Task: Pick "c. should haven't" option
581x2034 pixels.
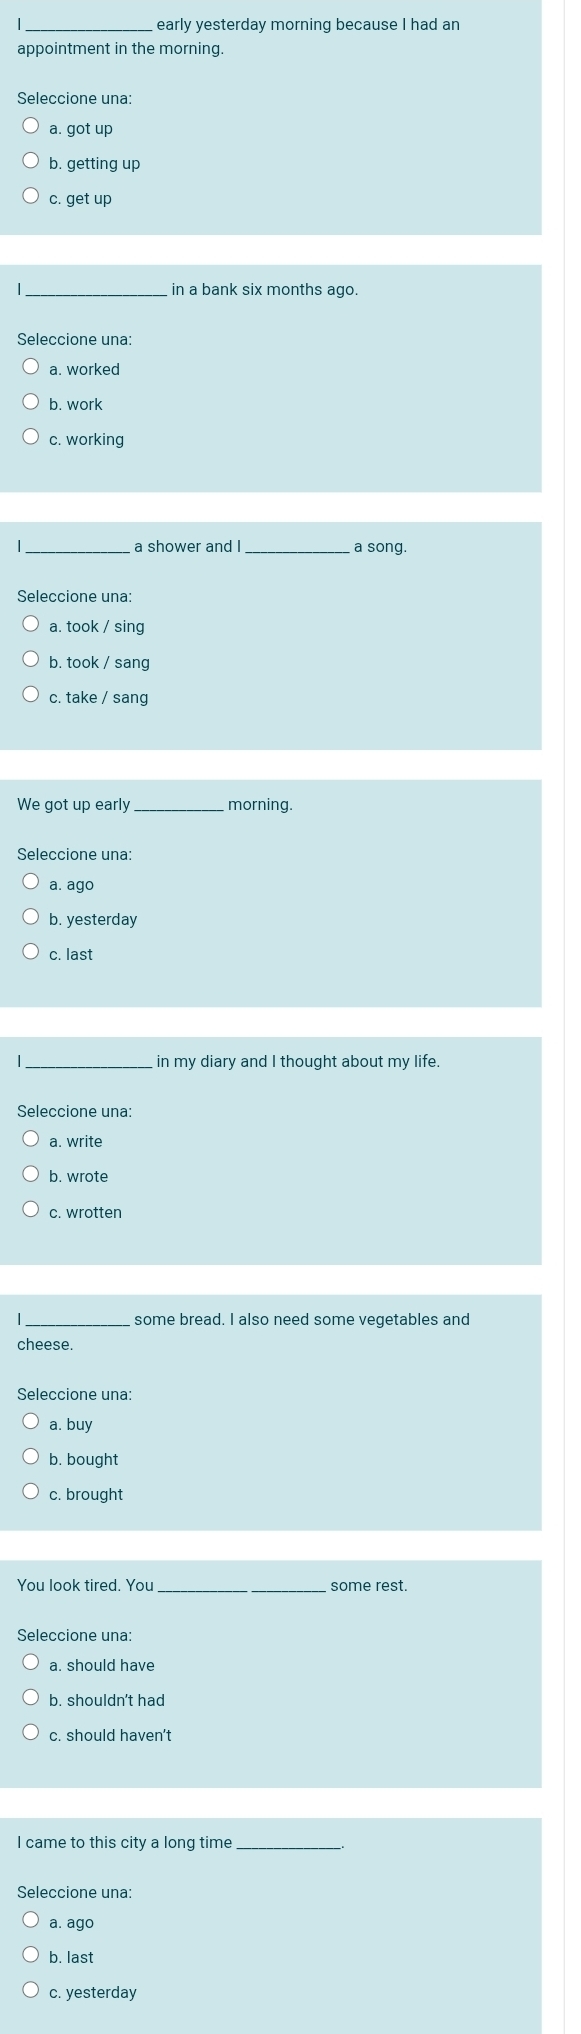Action: [32, 1735]
